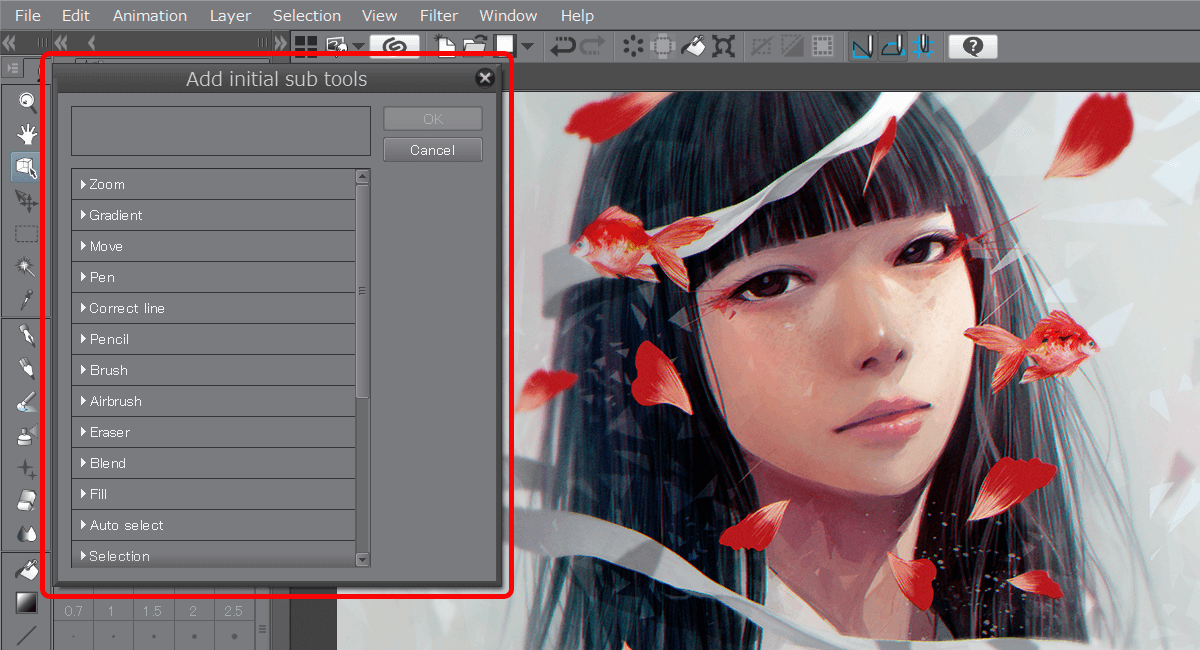This screenshot has height=650, width=1200.
Task: Open the Window menu
Action: [x=508, y=16]
